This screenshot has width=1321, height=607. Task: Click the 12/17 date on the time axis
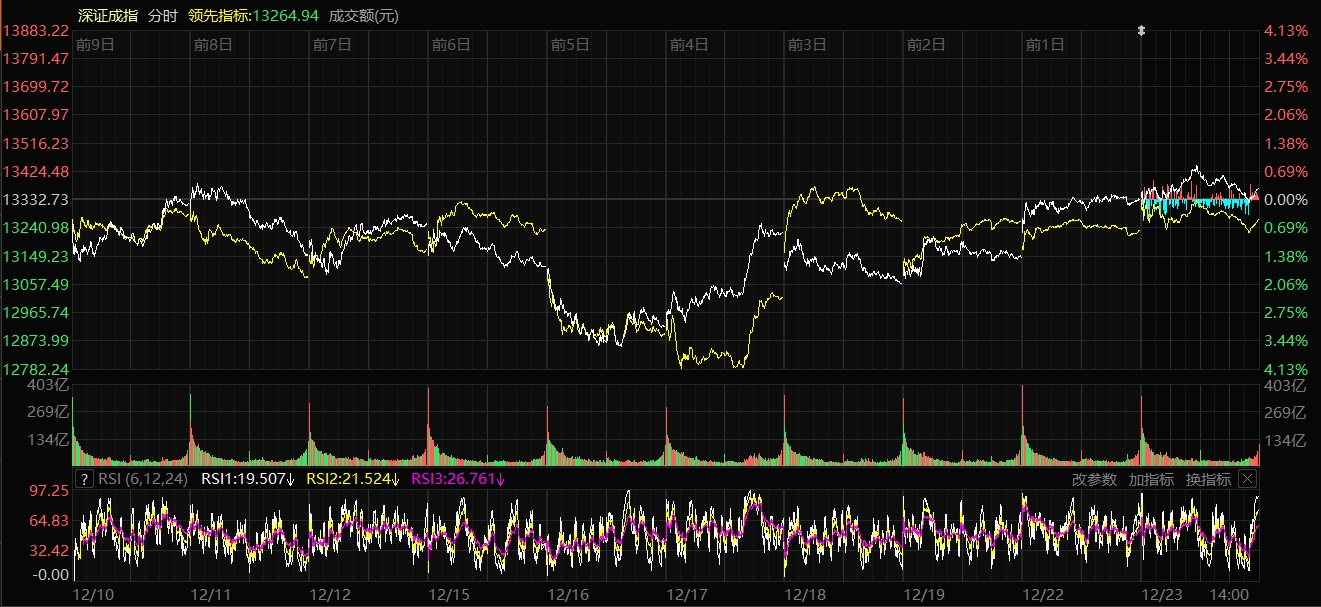point(686,594)
